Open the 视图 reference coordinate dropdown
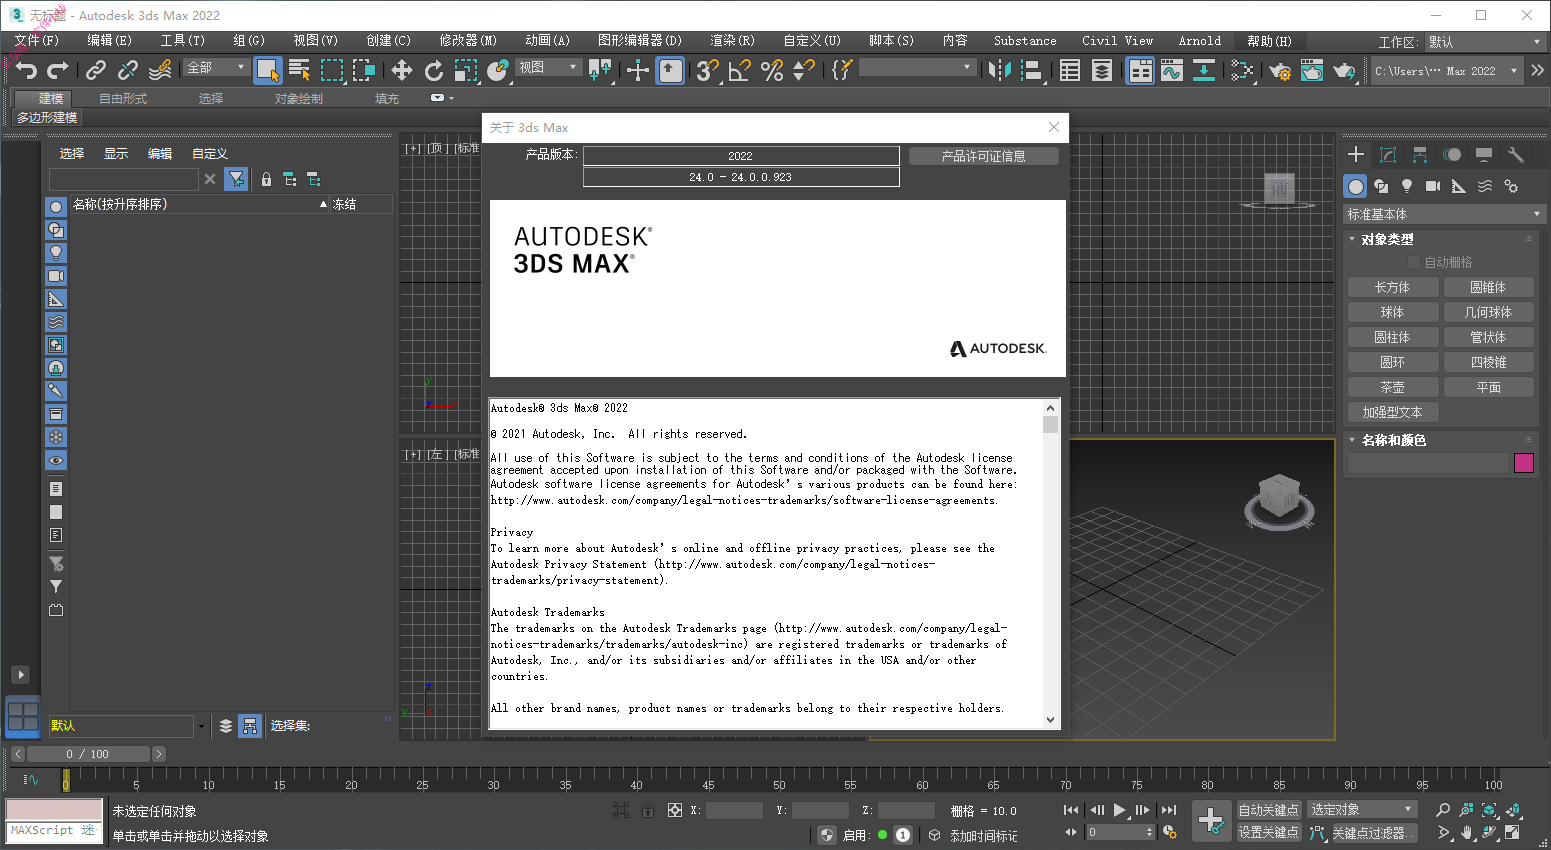Screen dimensions: 1551x850 click(548, 67)
